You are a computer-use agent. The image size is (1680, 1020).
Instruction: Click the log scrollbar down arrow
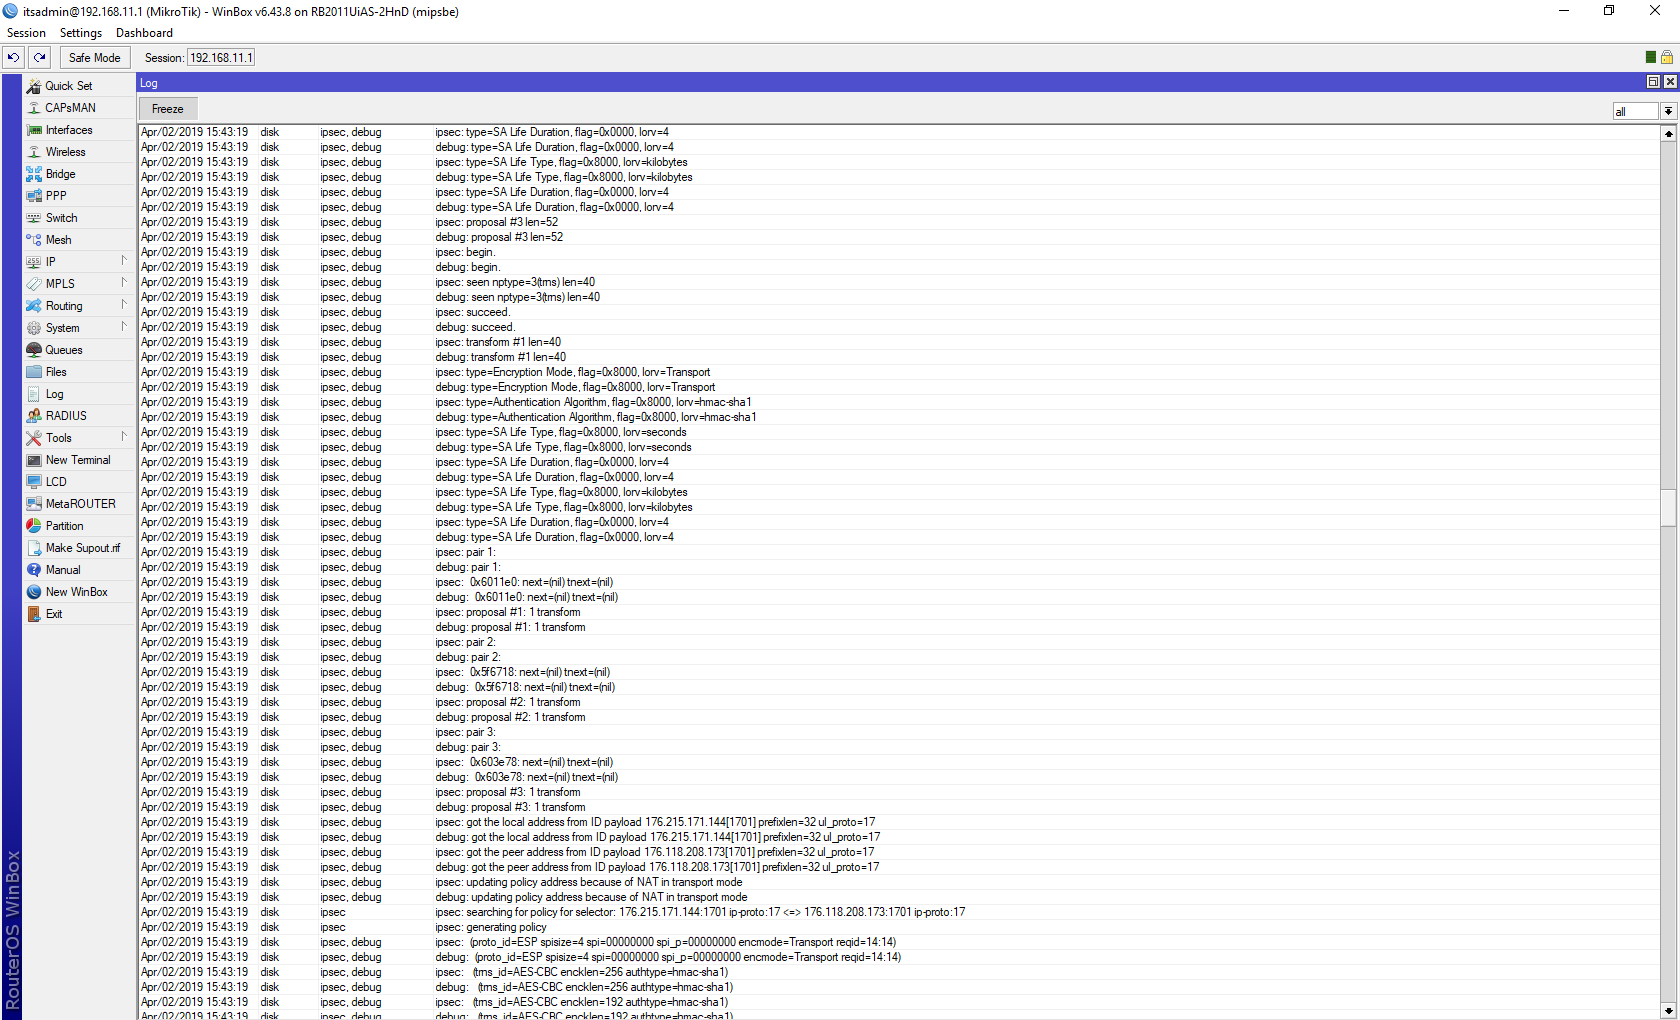tap(1668, 1011)
